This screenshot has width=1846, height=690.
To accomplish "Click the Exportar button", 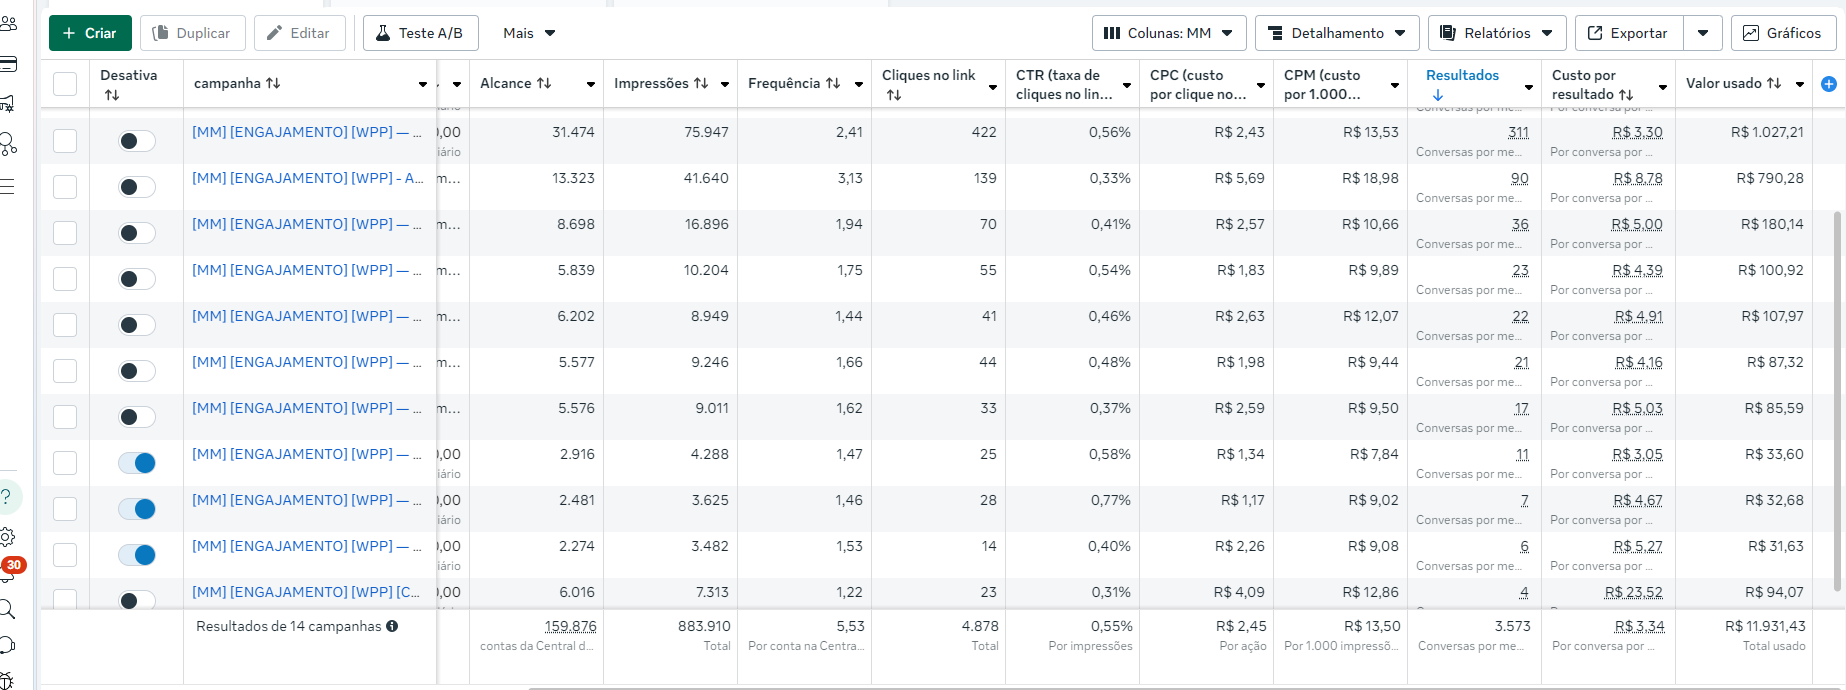I will point(1628,33).
